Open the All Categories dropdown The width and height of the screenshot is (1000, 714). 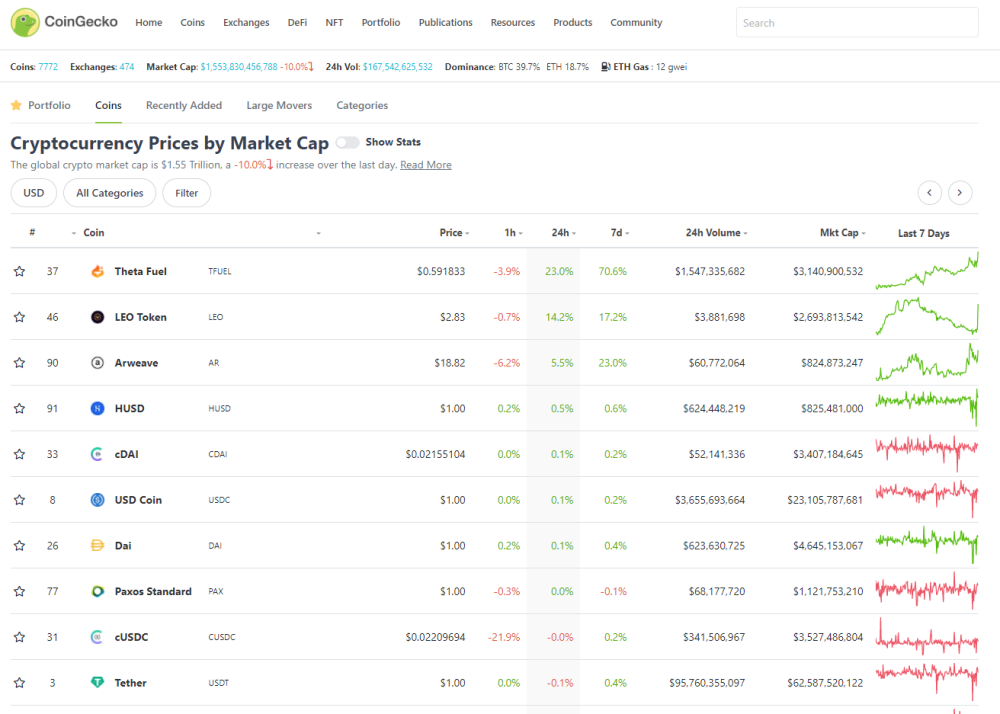[110, 193]
